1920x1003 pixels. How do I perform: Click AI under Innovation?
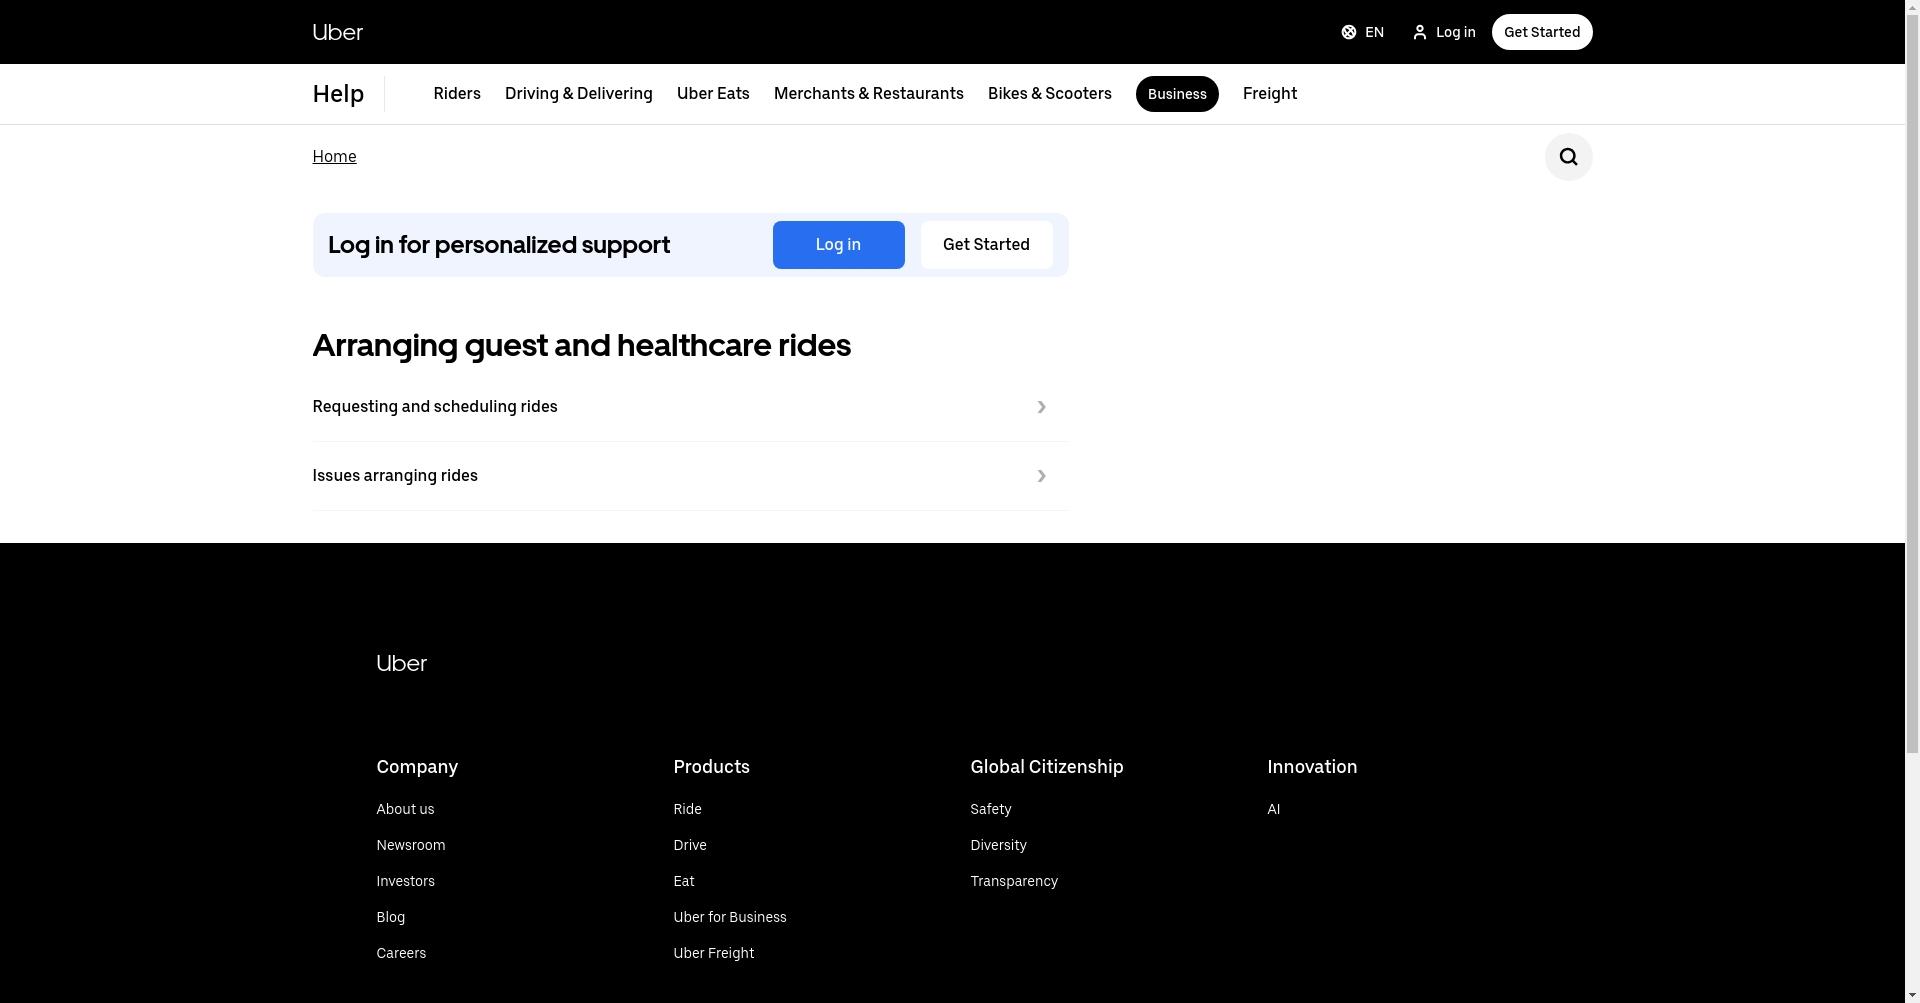[x=1273, y=809]
